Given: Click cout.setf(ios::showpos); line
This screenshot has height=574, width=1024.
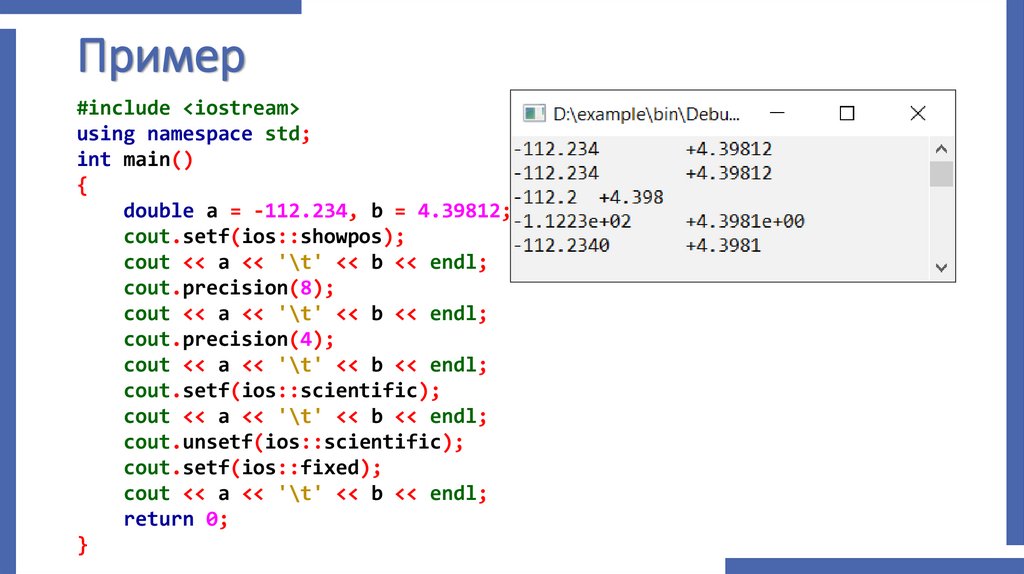Looking at the screenshot, I should (264, 236).
